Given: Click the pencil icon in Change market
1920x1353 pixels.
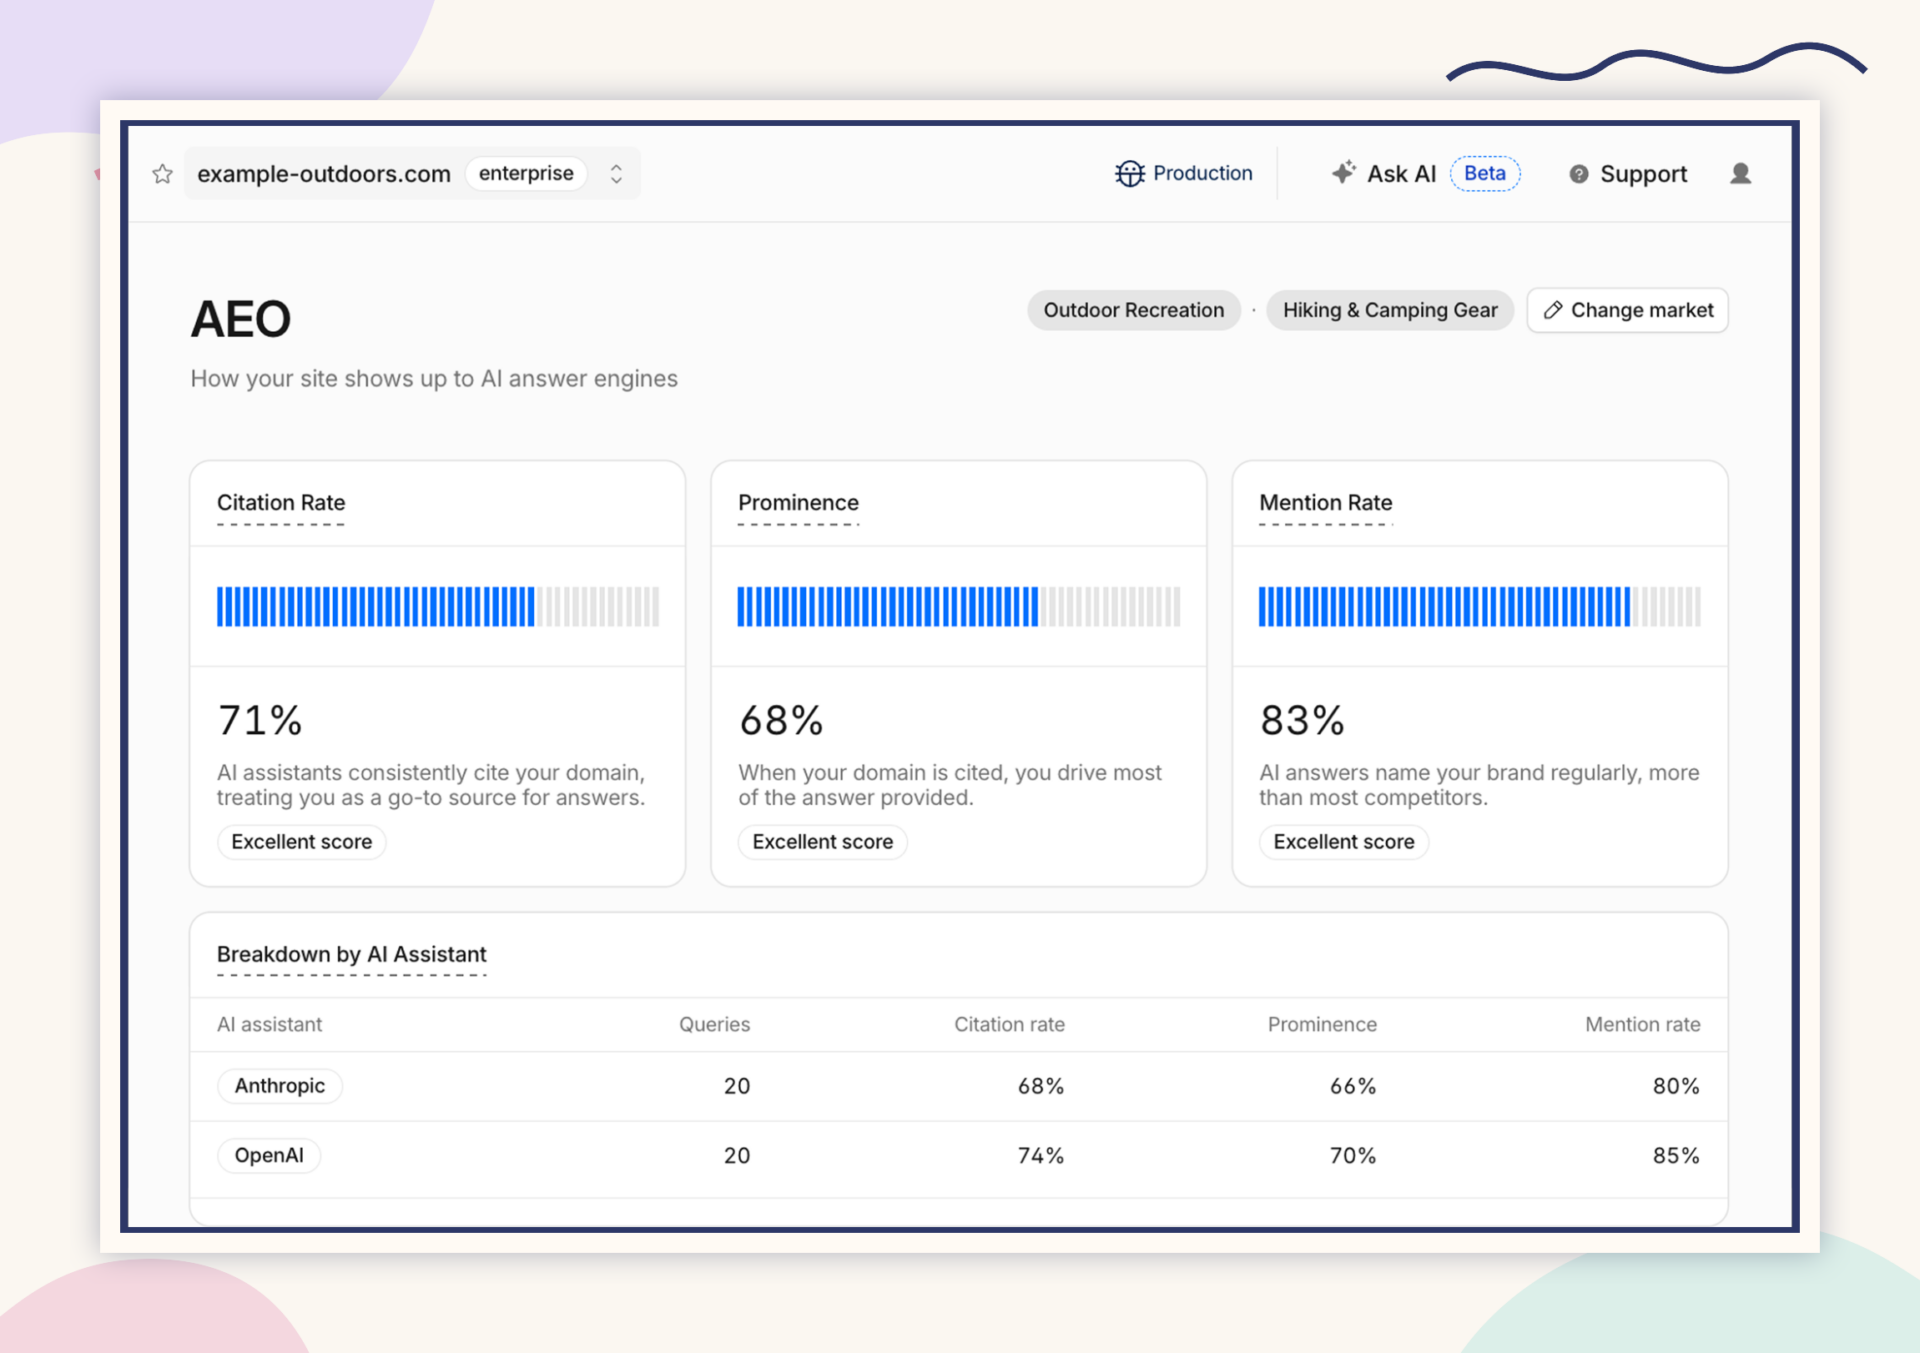Looking at the screenshot, I should pos(1552,310).
